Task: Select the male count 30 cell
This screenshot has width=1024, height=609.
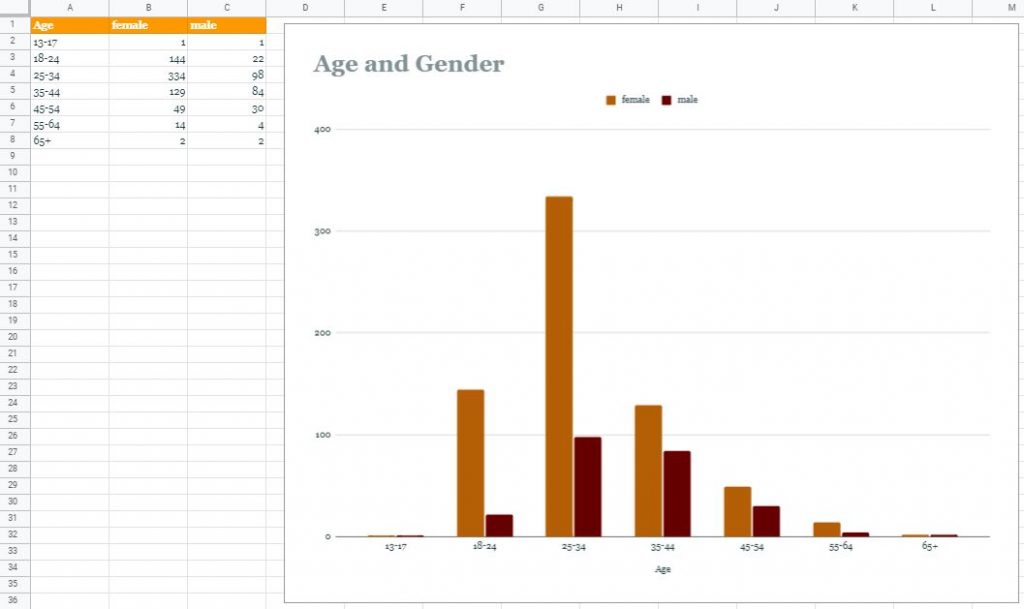Action: tap(227, 108)
